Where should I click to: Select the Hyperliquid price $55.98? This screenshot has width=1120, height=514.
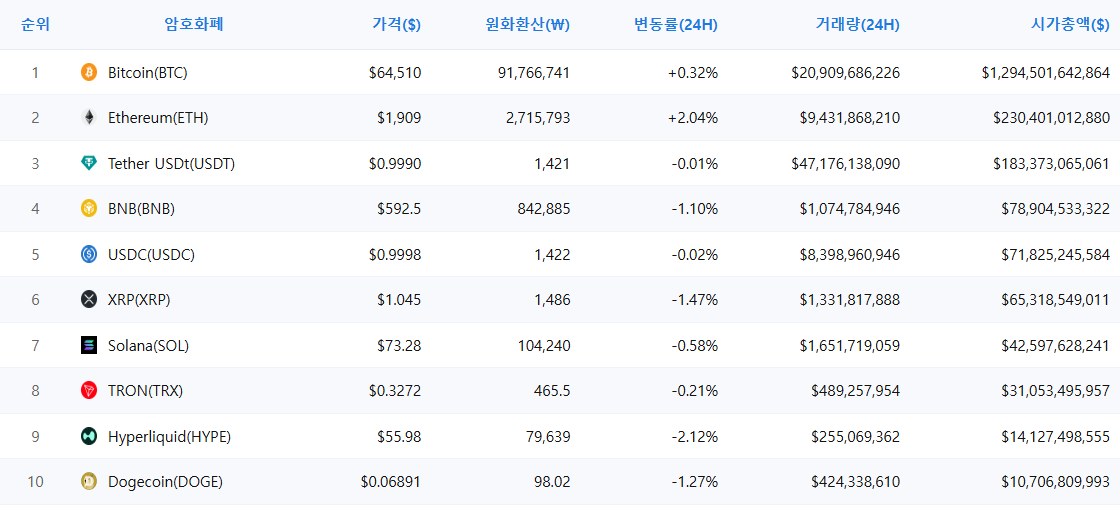click(x=399, y=436)
